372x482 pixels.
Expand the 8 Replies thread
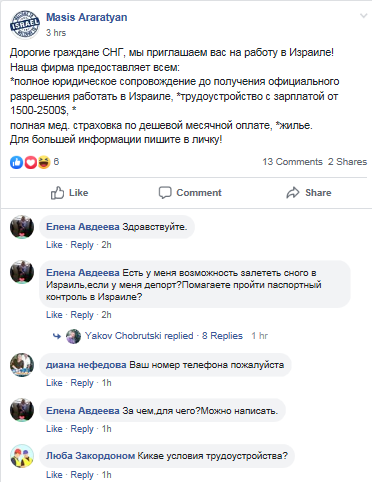tap(222, 336)
